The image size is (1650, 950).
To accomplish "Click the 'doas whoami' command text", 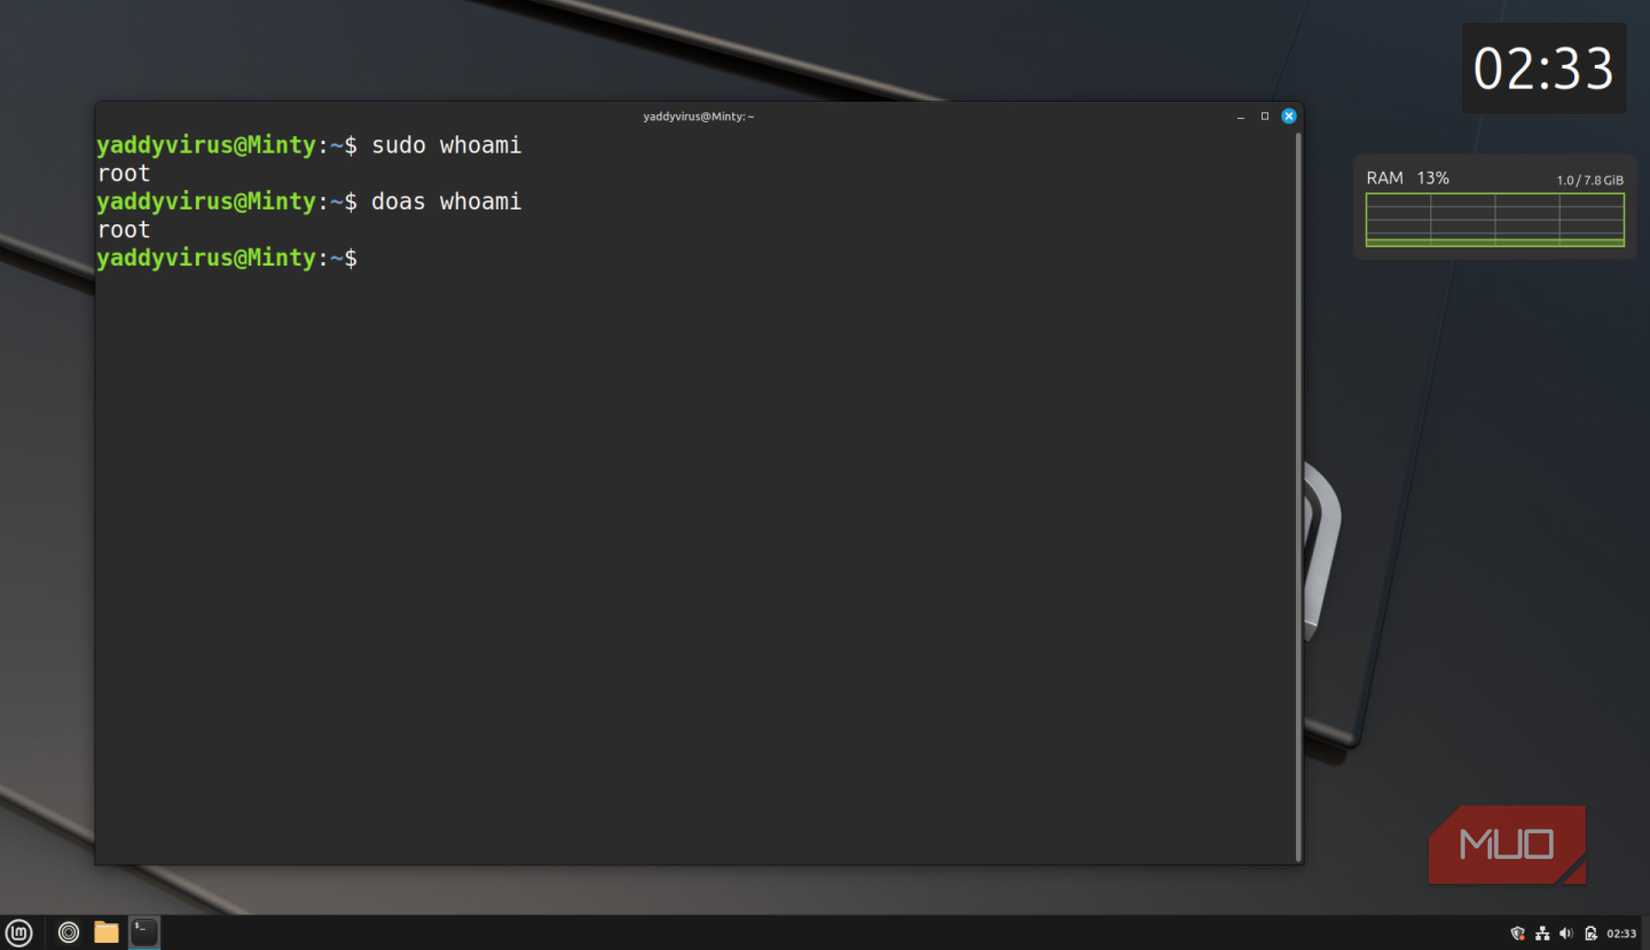I will point(446,201).
